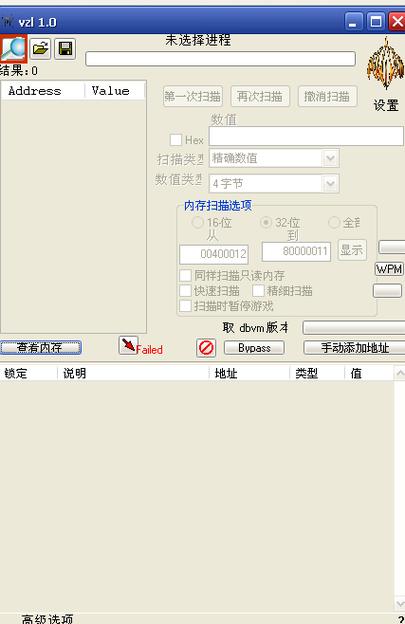Image resolution: width=405 pixels, height=624 pixels.
Task: Click the progress bar below 未选择进程
Action: (x=220, y=58)
